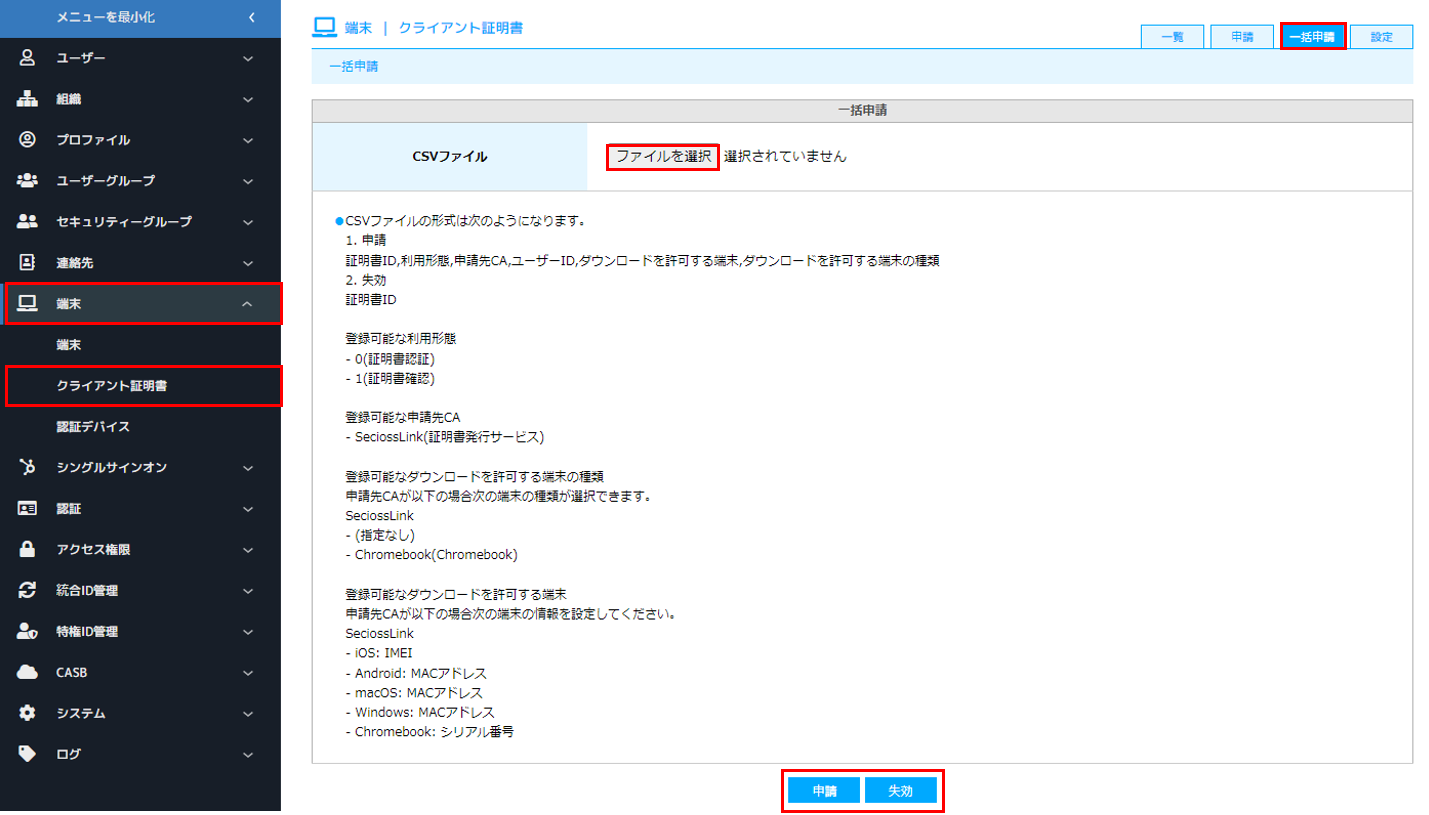Click the 認証 ID card icon
Image resolution: width=1429 pixels, height=815 pixels.
28,508
